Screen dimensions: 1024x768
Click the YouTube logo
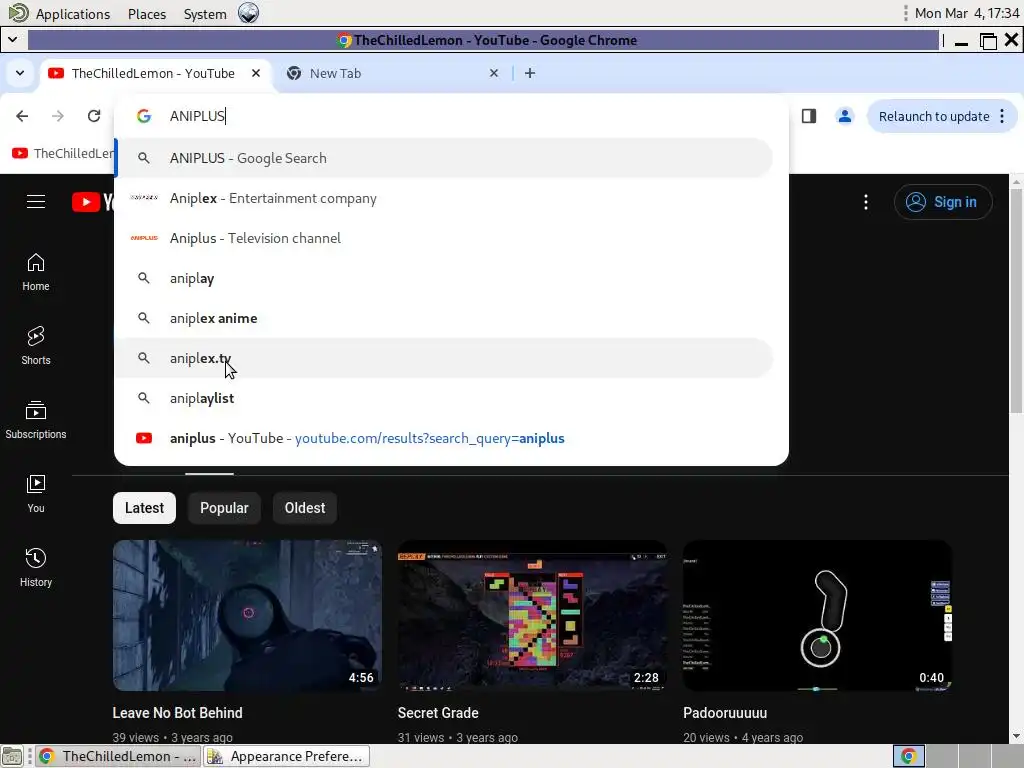point(93,202)
